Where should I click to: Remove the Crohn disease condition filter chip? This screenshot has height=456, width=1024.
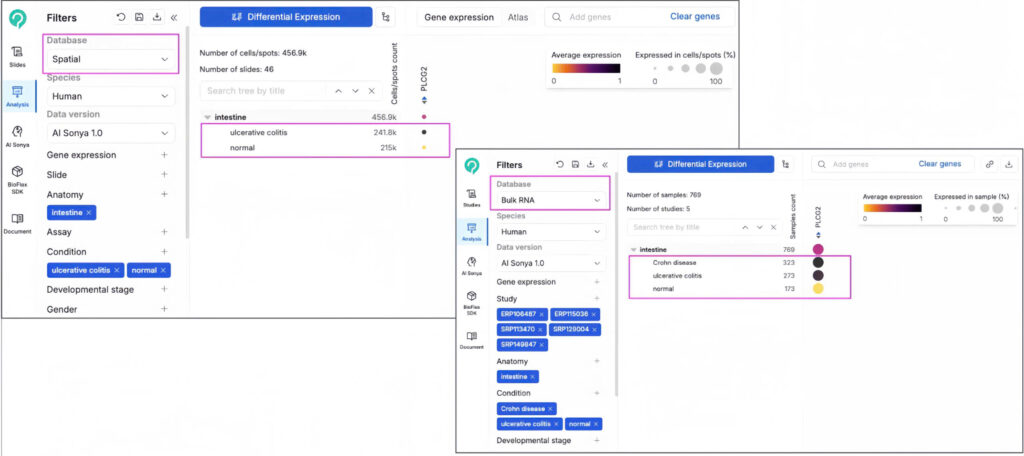(548, 408)
